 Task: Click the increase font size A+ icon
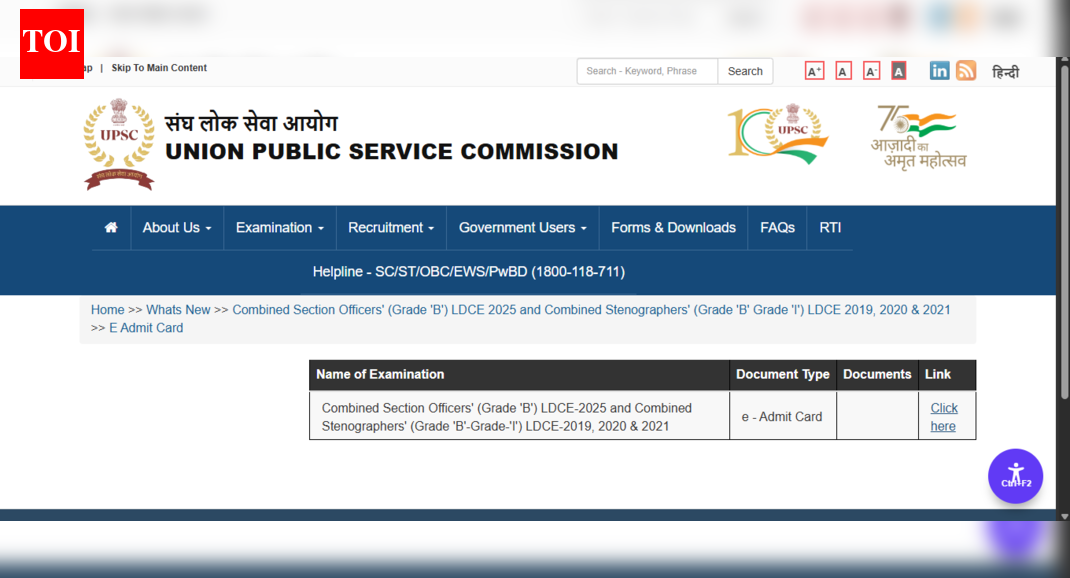[x=814, y=70]
